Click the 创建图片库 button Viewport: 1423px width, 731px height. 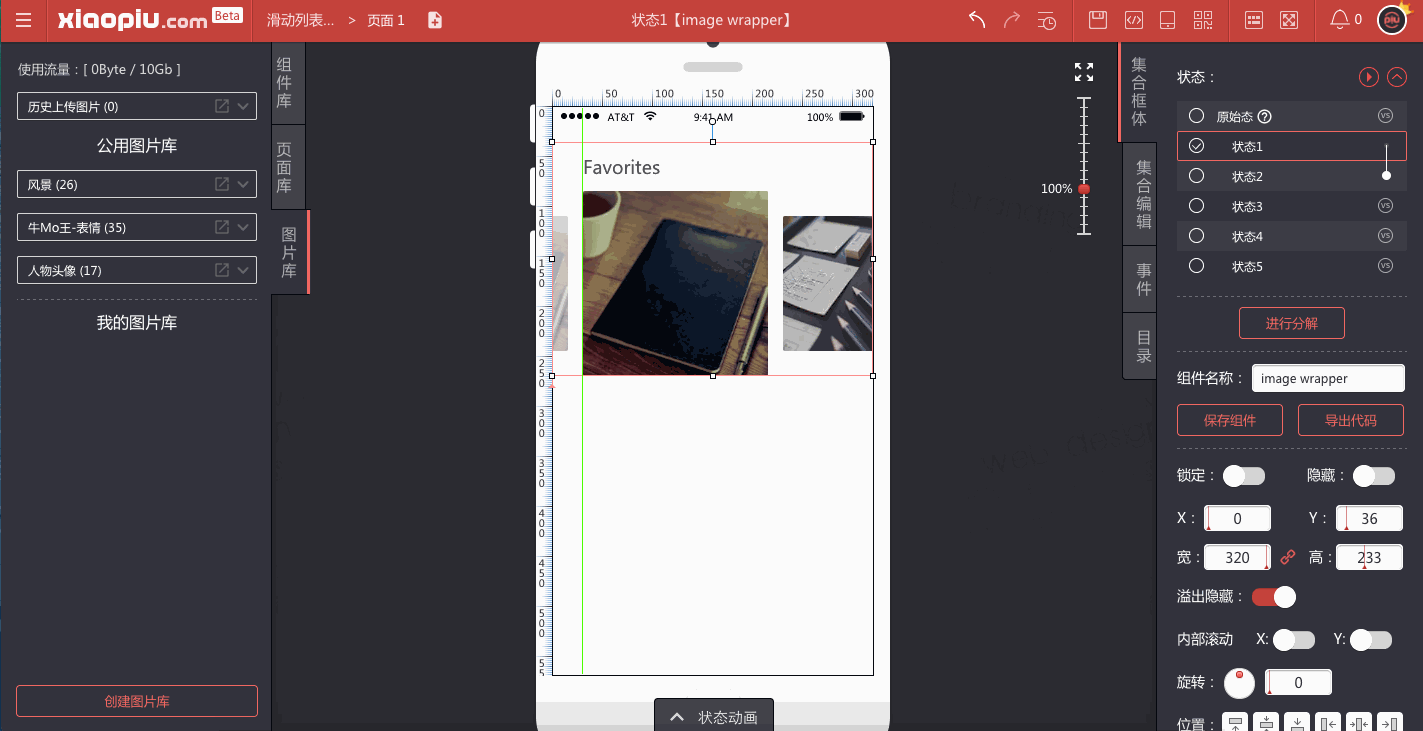coord(137,701)
